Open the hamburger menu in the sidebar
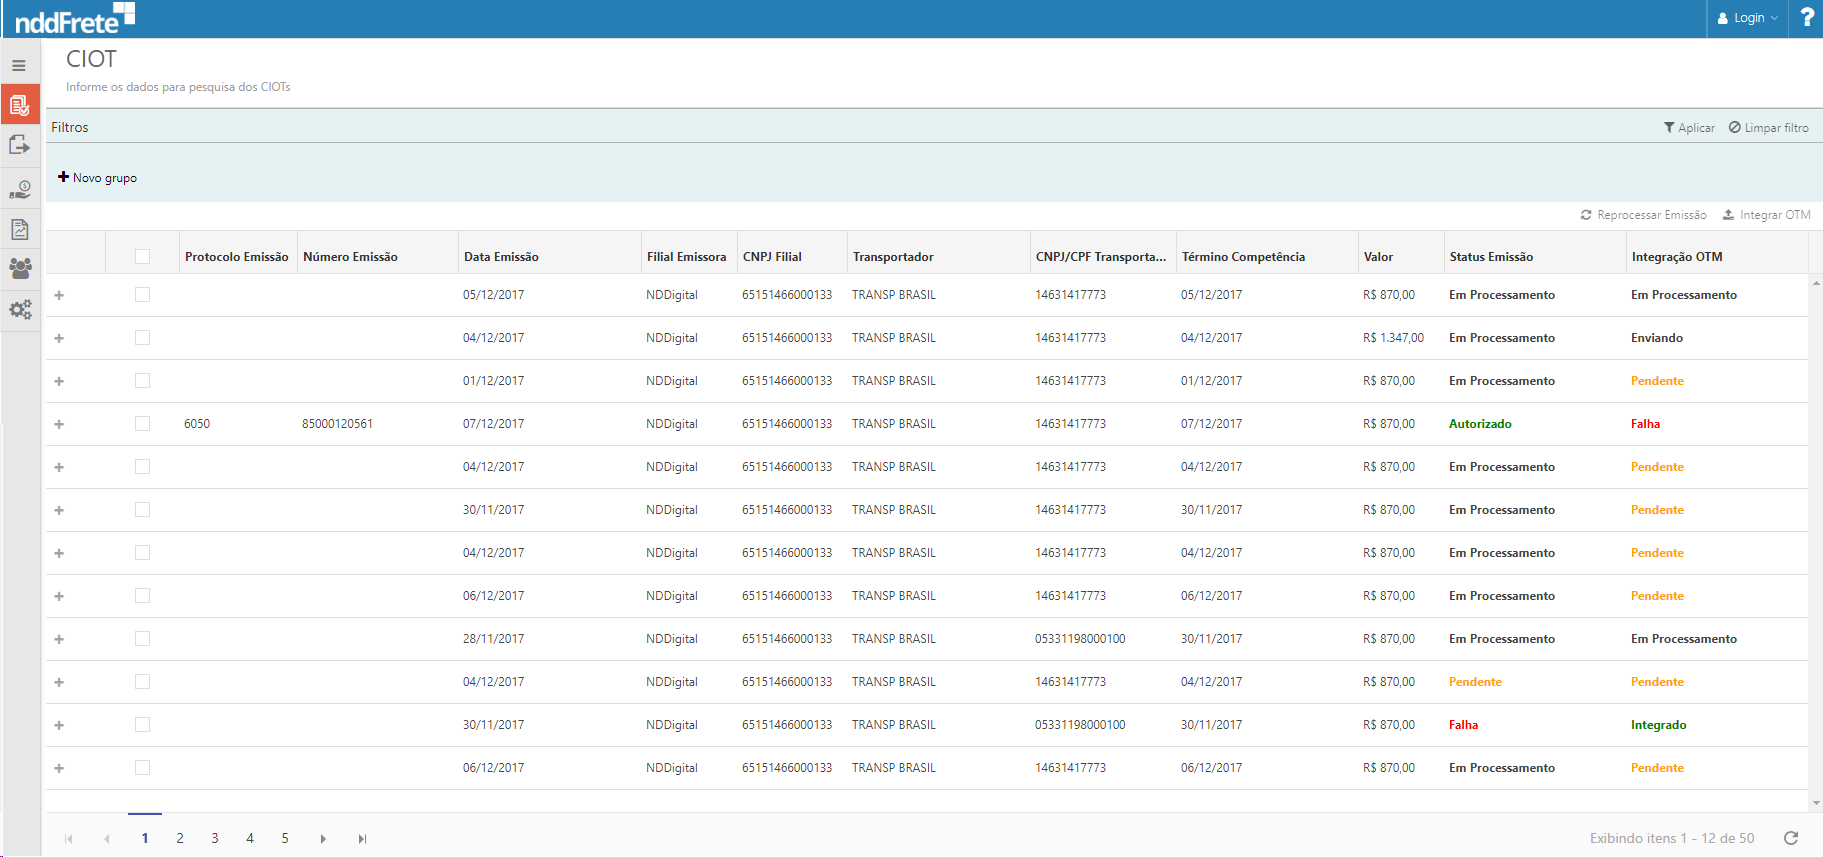Image resolution: width=1823 pixels, height=857 pixels. [19, 66]
